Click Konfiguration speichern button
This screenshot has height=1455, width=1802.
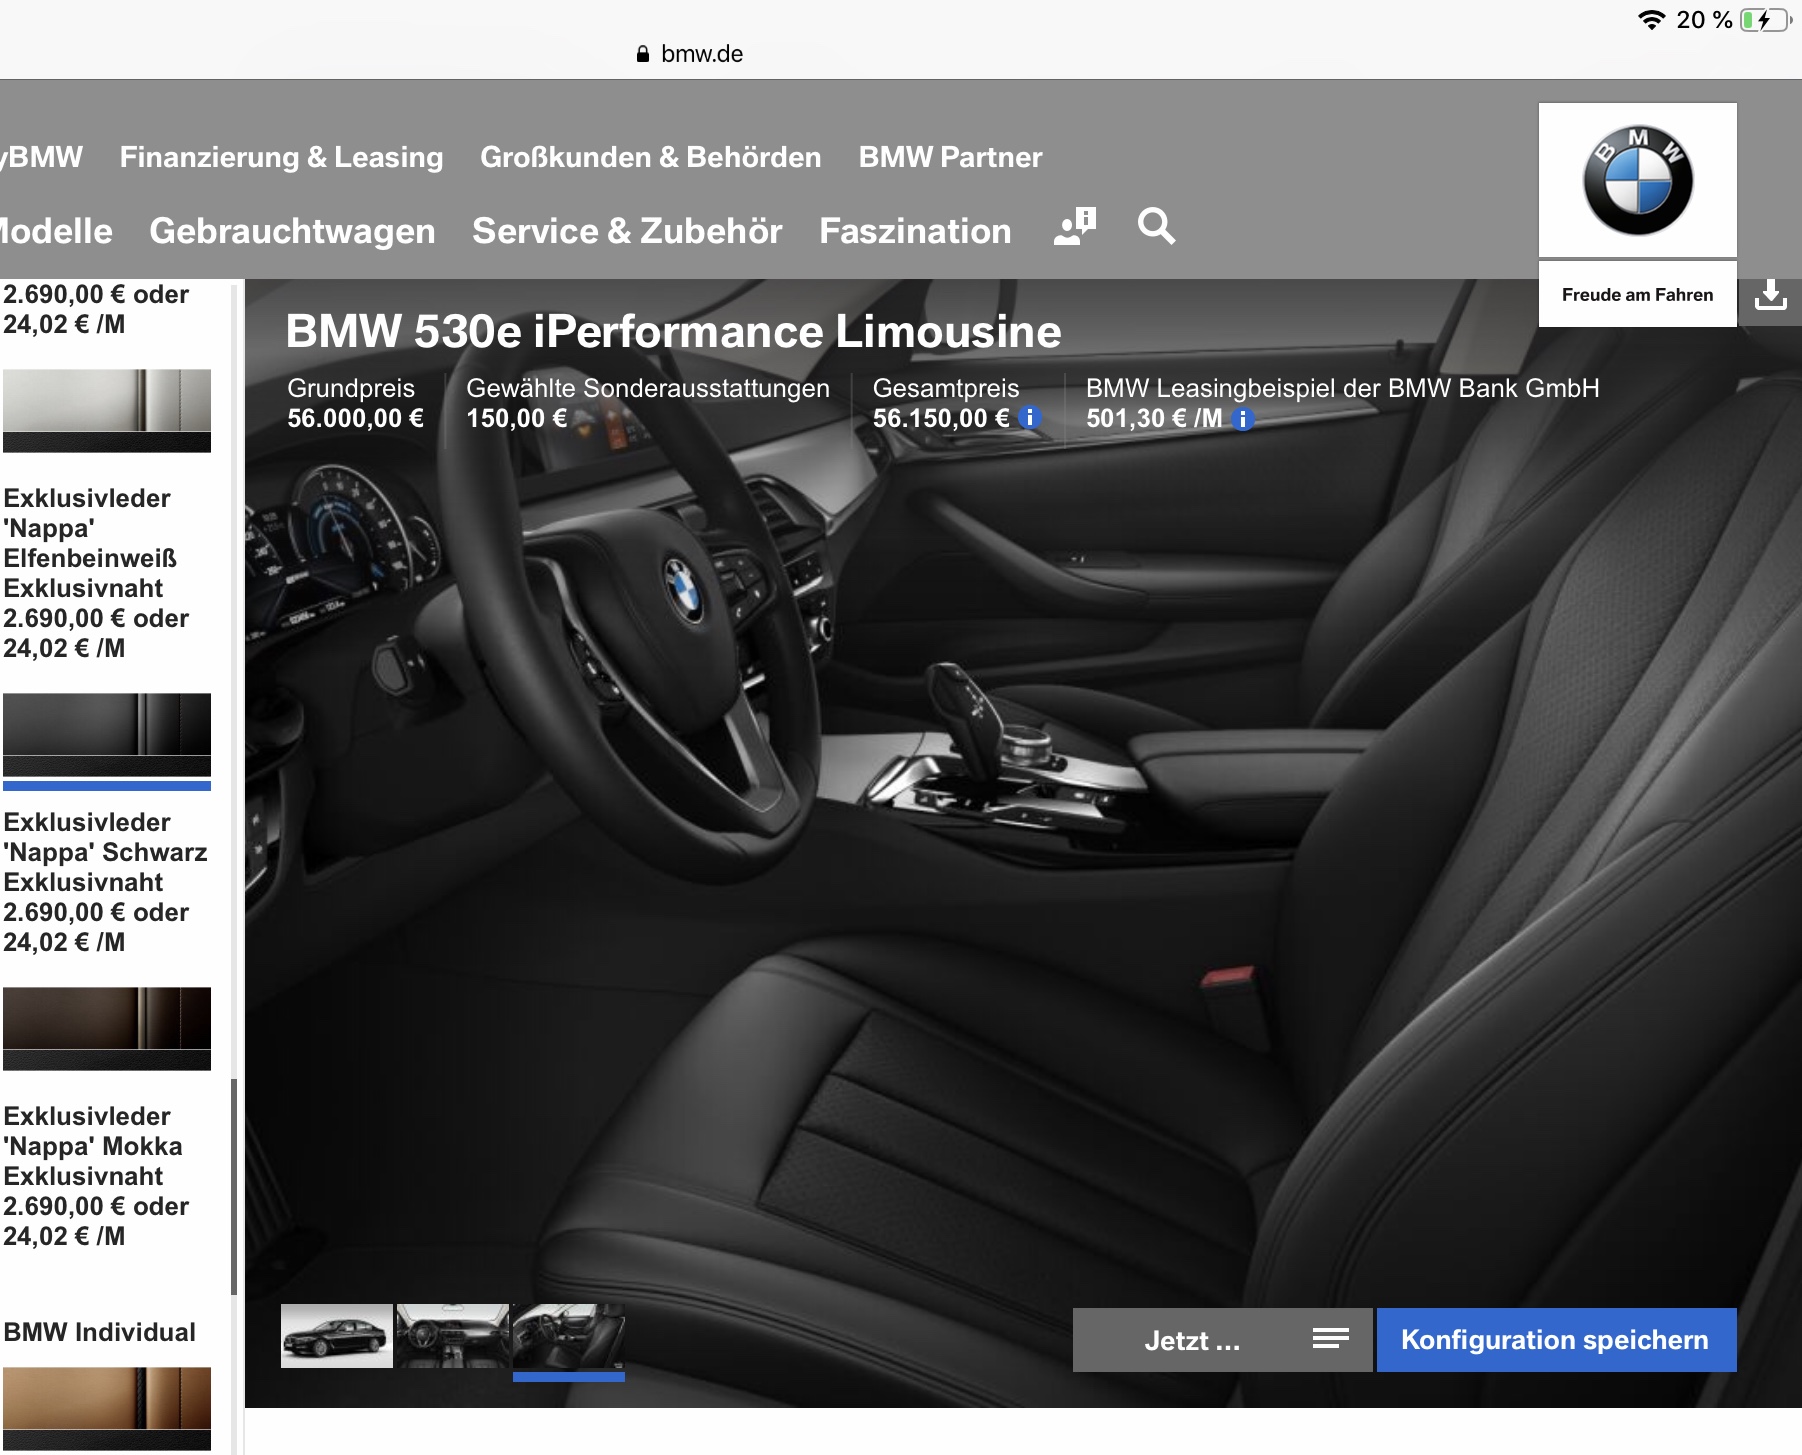1556,1340
